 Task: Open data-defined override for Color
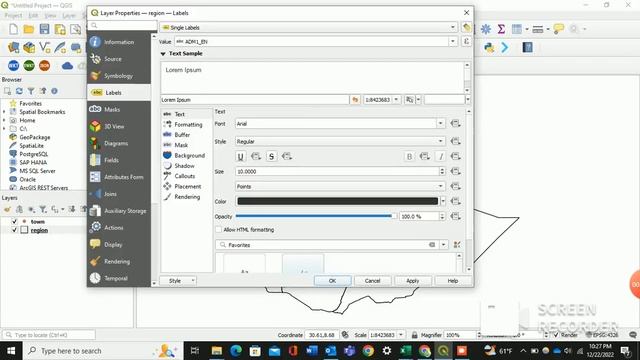(x=456, y=201)
